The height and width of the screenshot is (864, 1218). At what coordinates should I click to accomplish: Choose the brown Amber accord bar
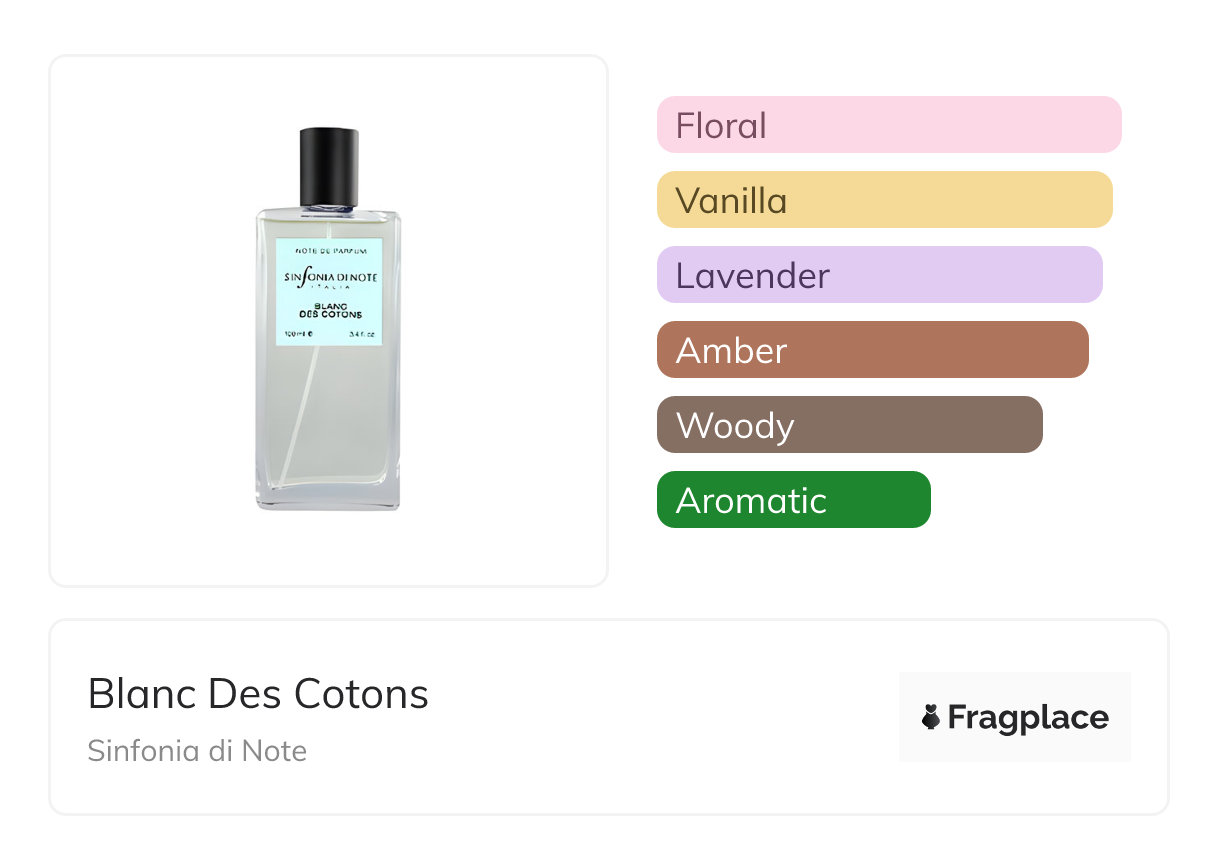[x=872, y=350]
